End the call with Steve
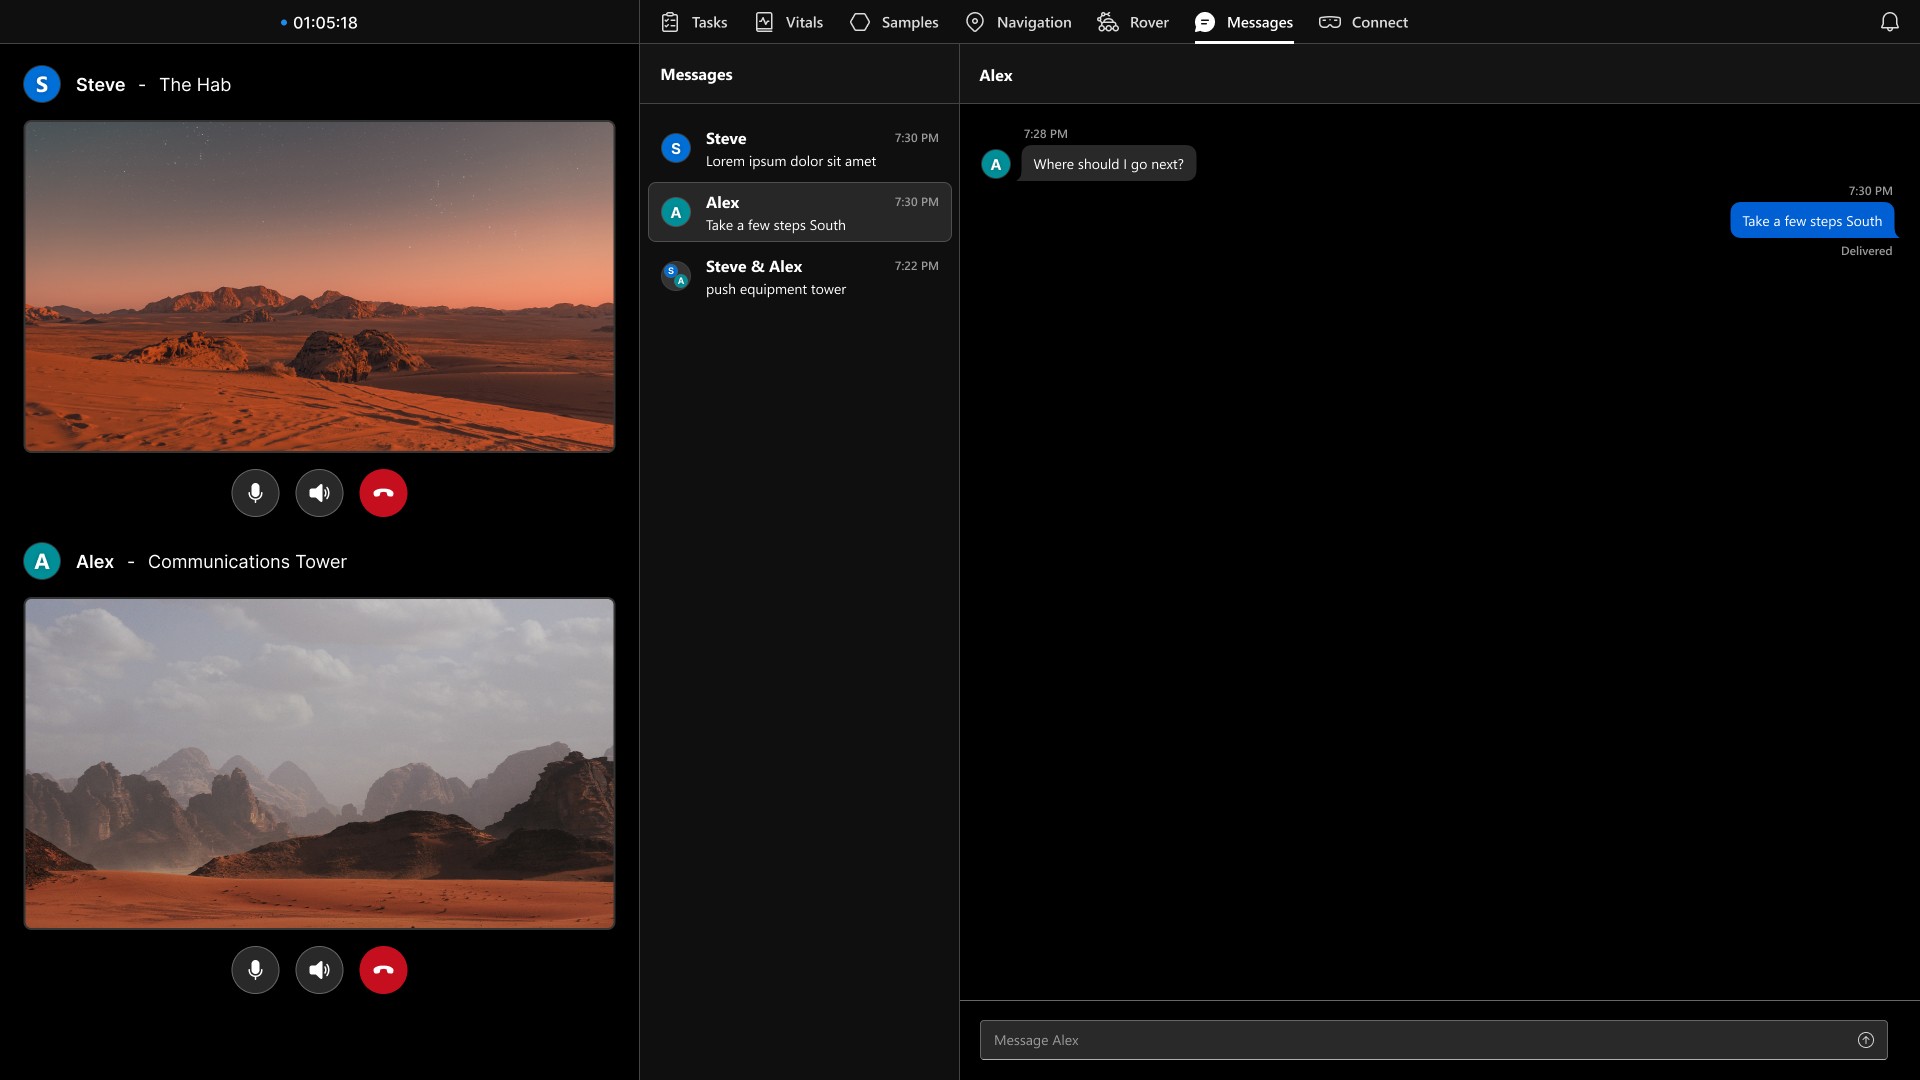The image size is (1920, 1080). (383, 493)
